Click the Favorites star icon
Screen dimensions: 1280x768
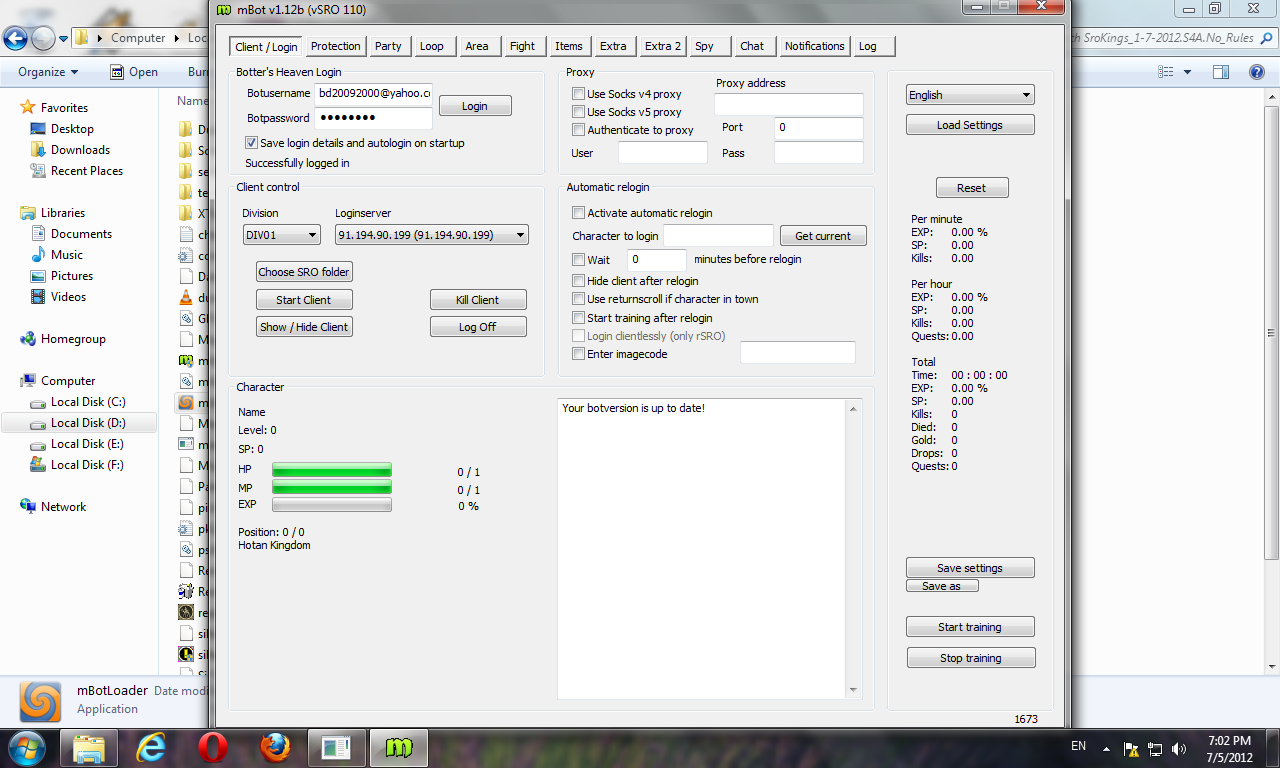(28, 107)
